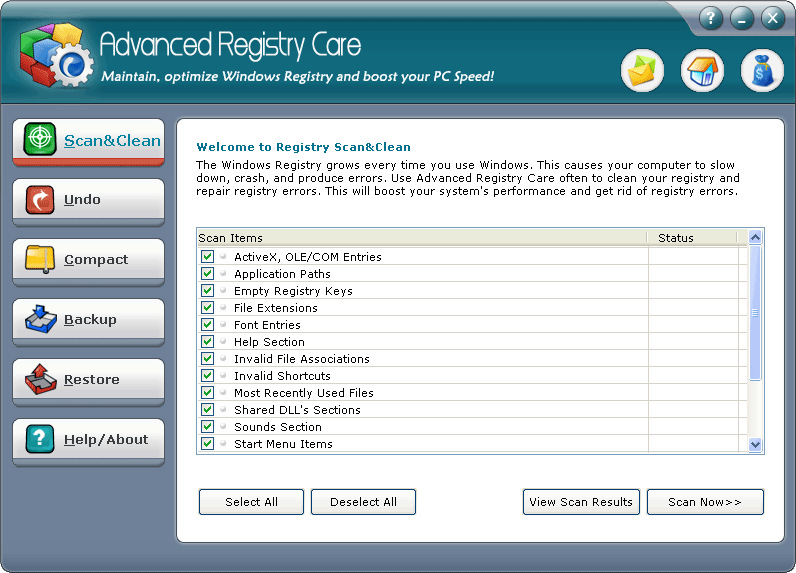Click the red Restore tray icon

41,379
